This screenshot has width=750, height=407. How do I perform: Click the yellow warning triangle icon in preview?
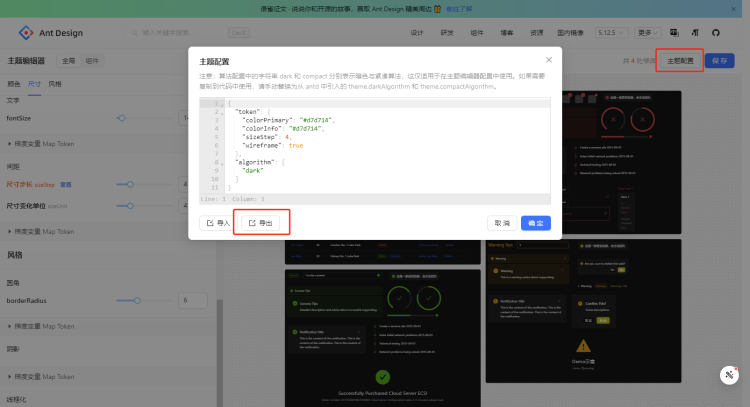tap(583, 345)
